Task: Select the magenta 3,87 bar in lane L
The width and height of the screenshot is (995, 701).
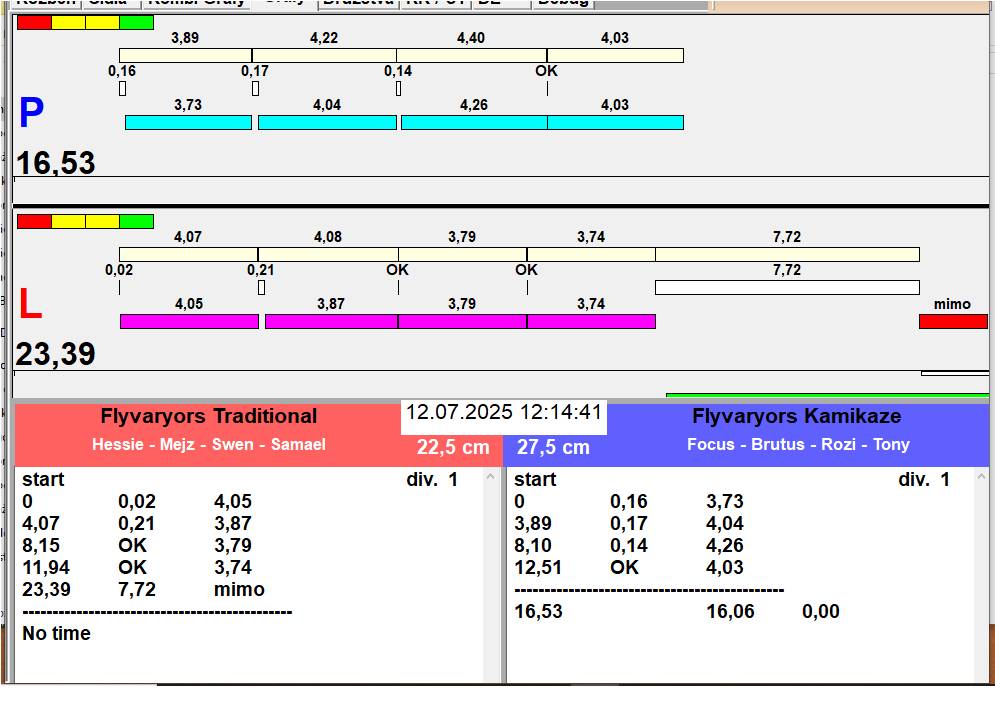Action: coord(331,321)
